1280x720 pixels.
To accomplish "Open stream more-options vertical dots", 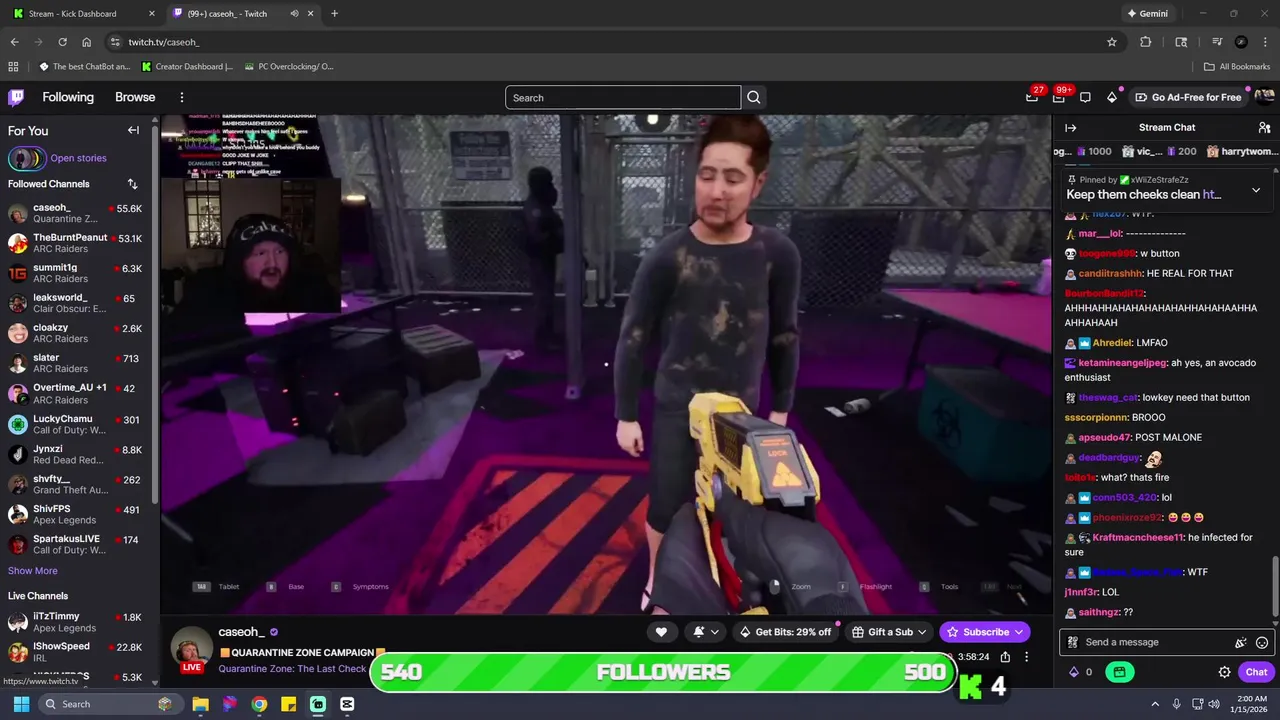I will [x=1026, y=657].
